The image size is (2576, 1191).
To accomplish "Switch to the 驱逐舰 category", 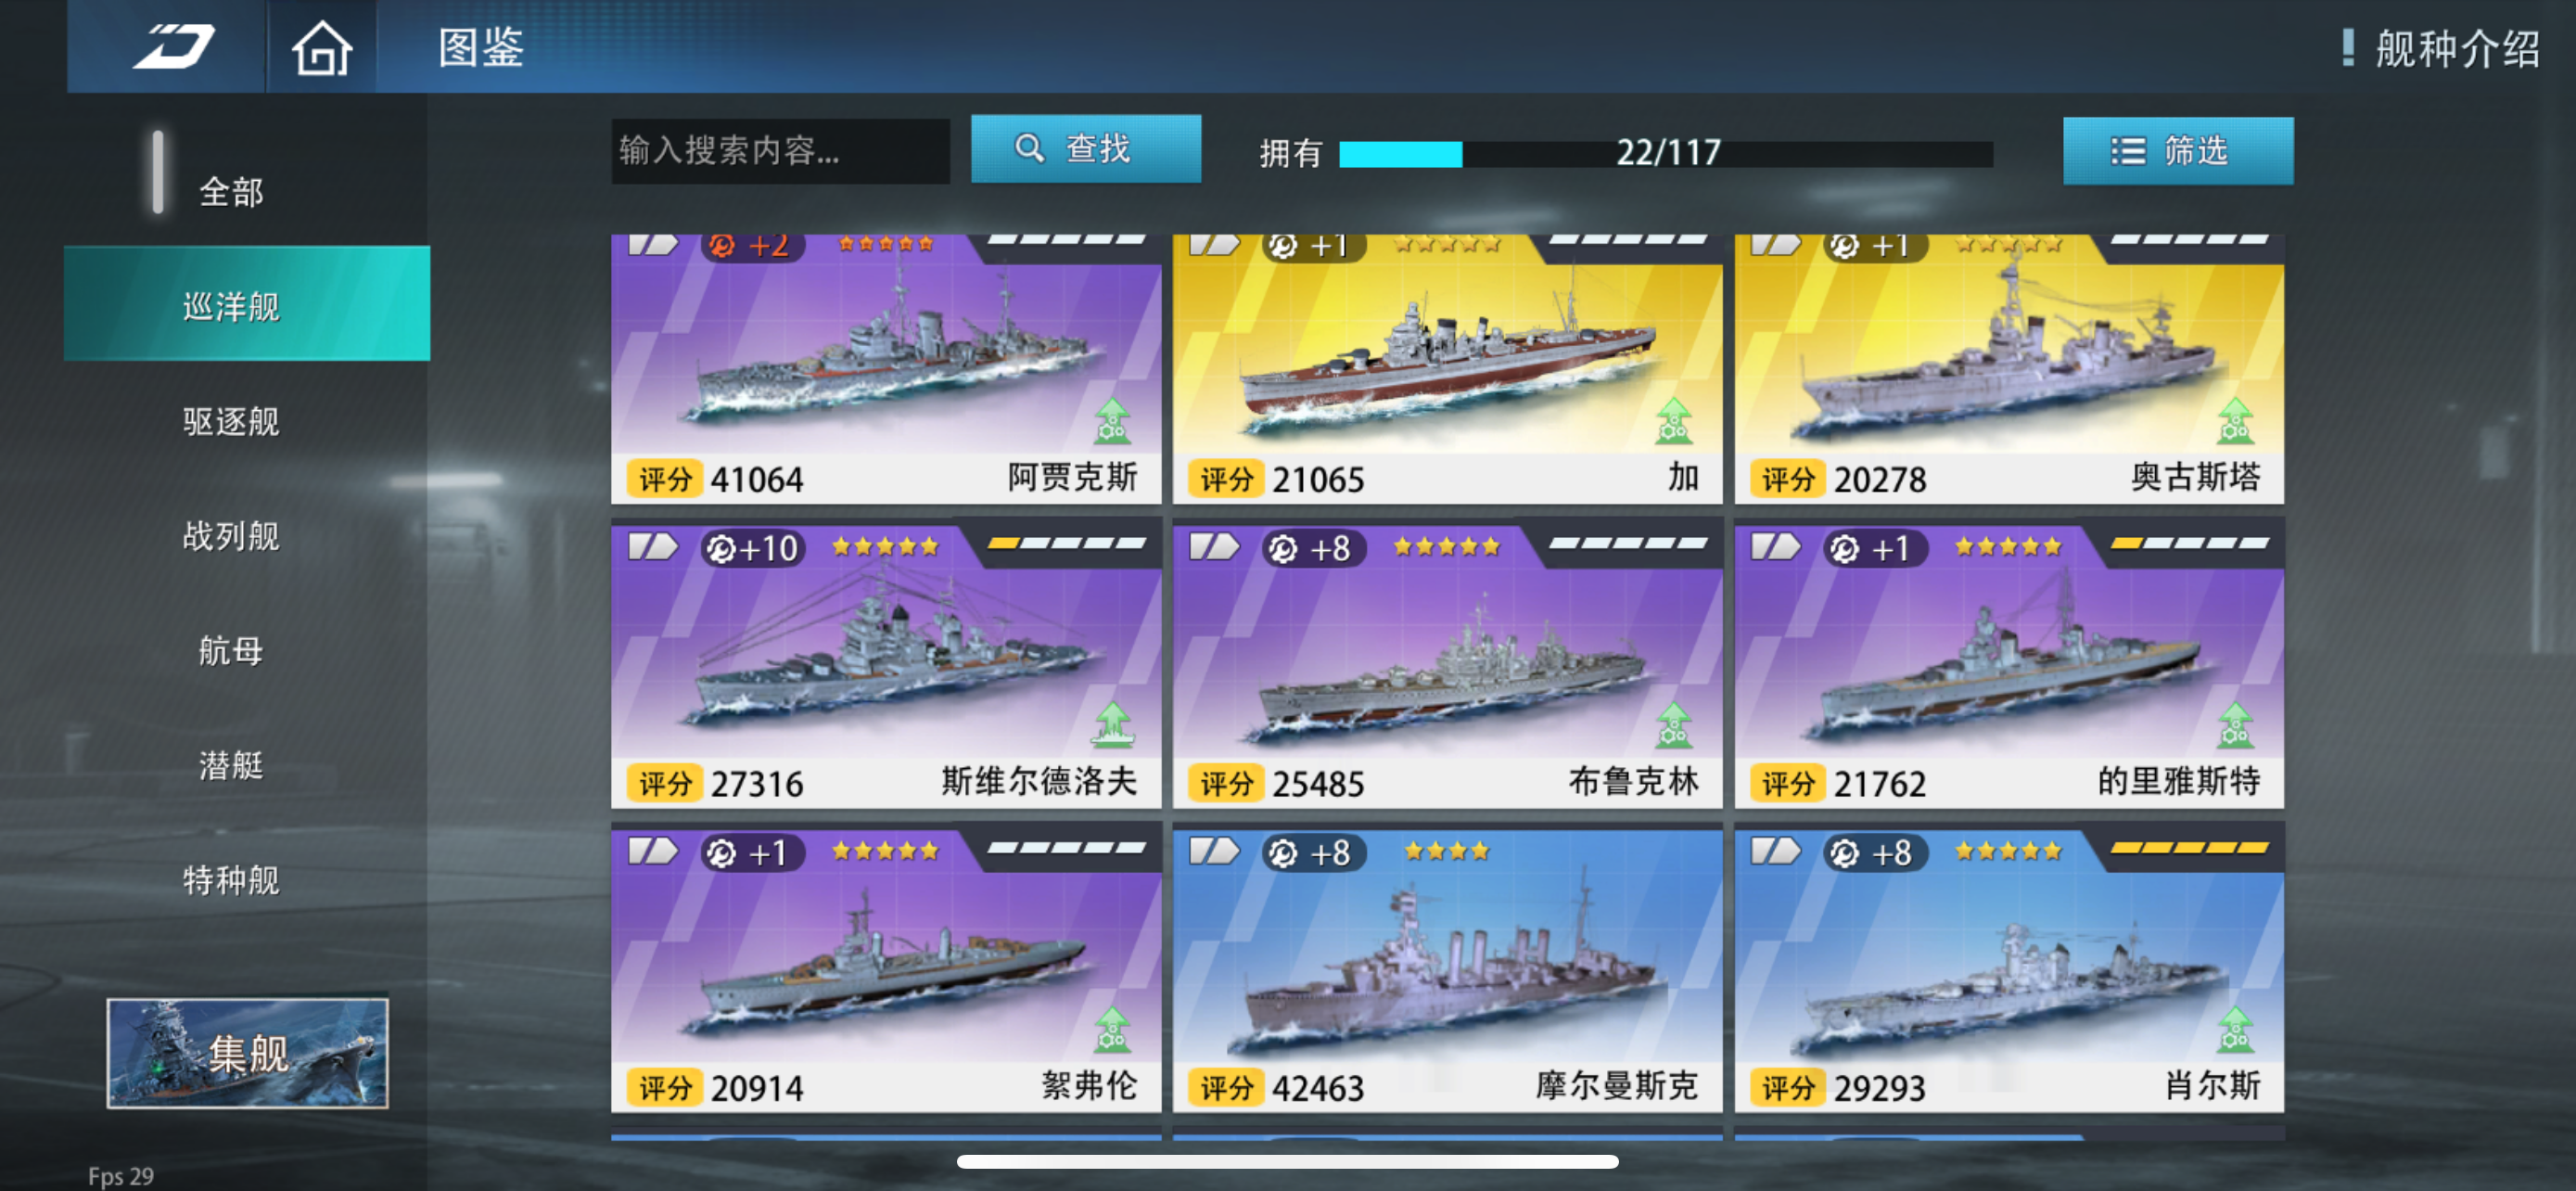I will [231, 421].
